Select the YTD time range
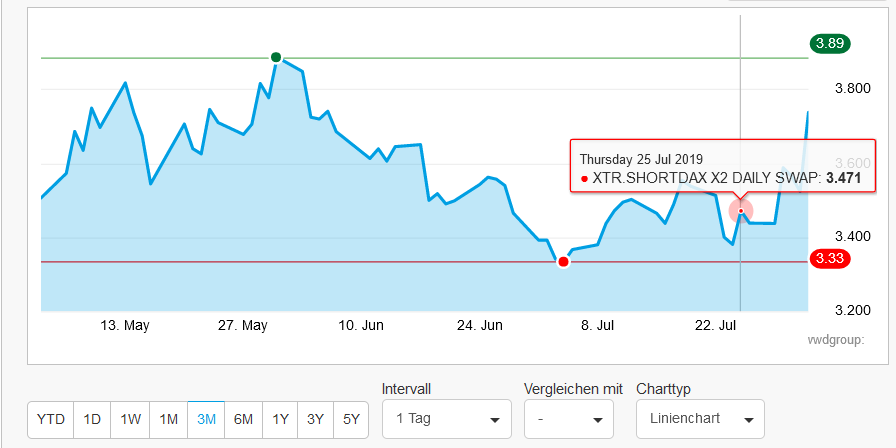The width and height of the screenshot is (896, 448). click(x=50, y=420)
